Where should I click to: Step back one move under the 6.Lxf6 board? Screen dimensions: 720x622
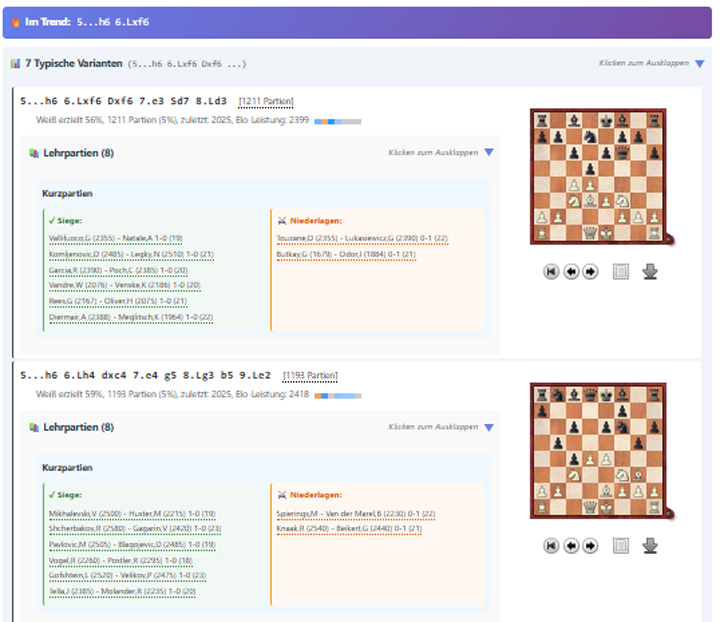click(x=572, y=271)
